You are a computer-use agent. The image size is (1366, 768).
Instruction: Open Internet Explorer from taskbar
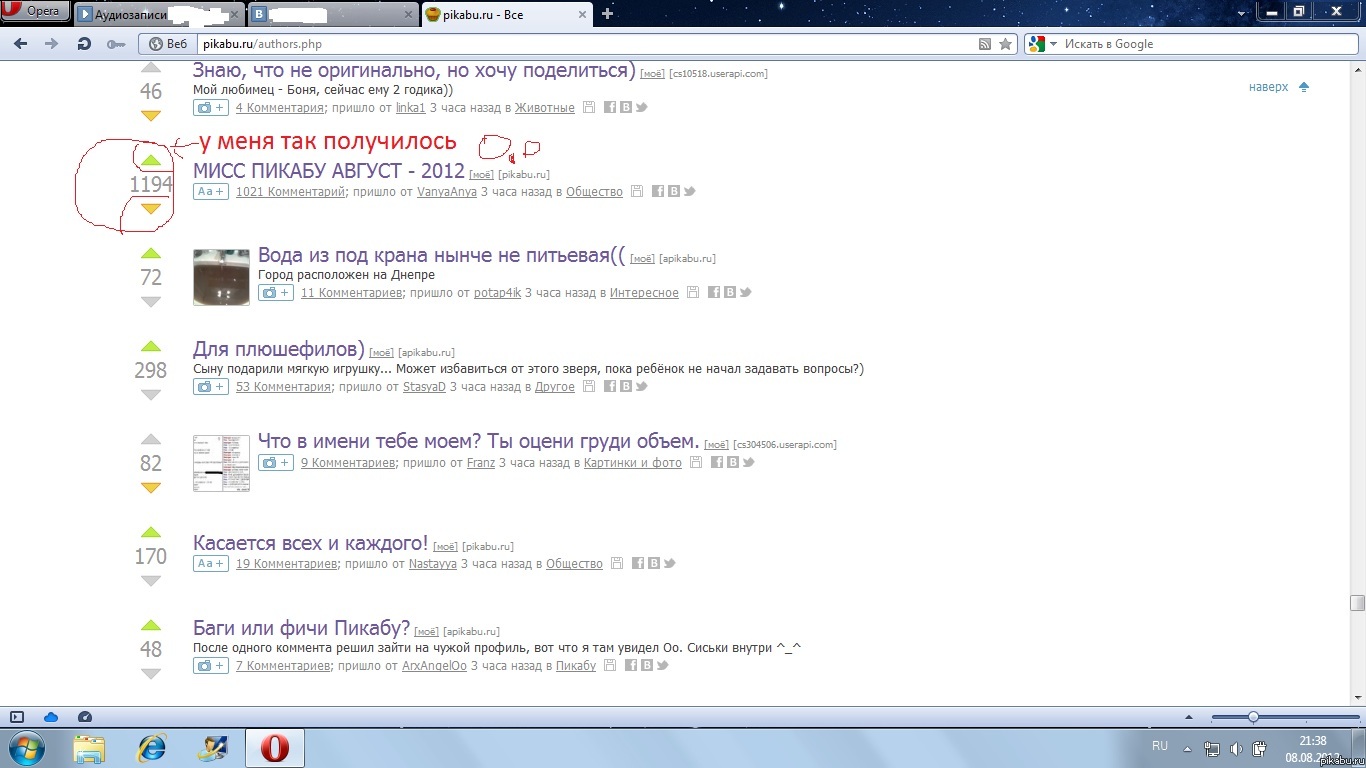pos(152,748)
